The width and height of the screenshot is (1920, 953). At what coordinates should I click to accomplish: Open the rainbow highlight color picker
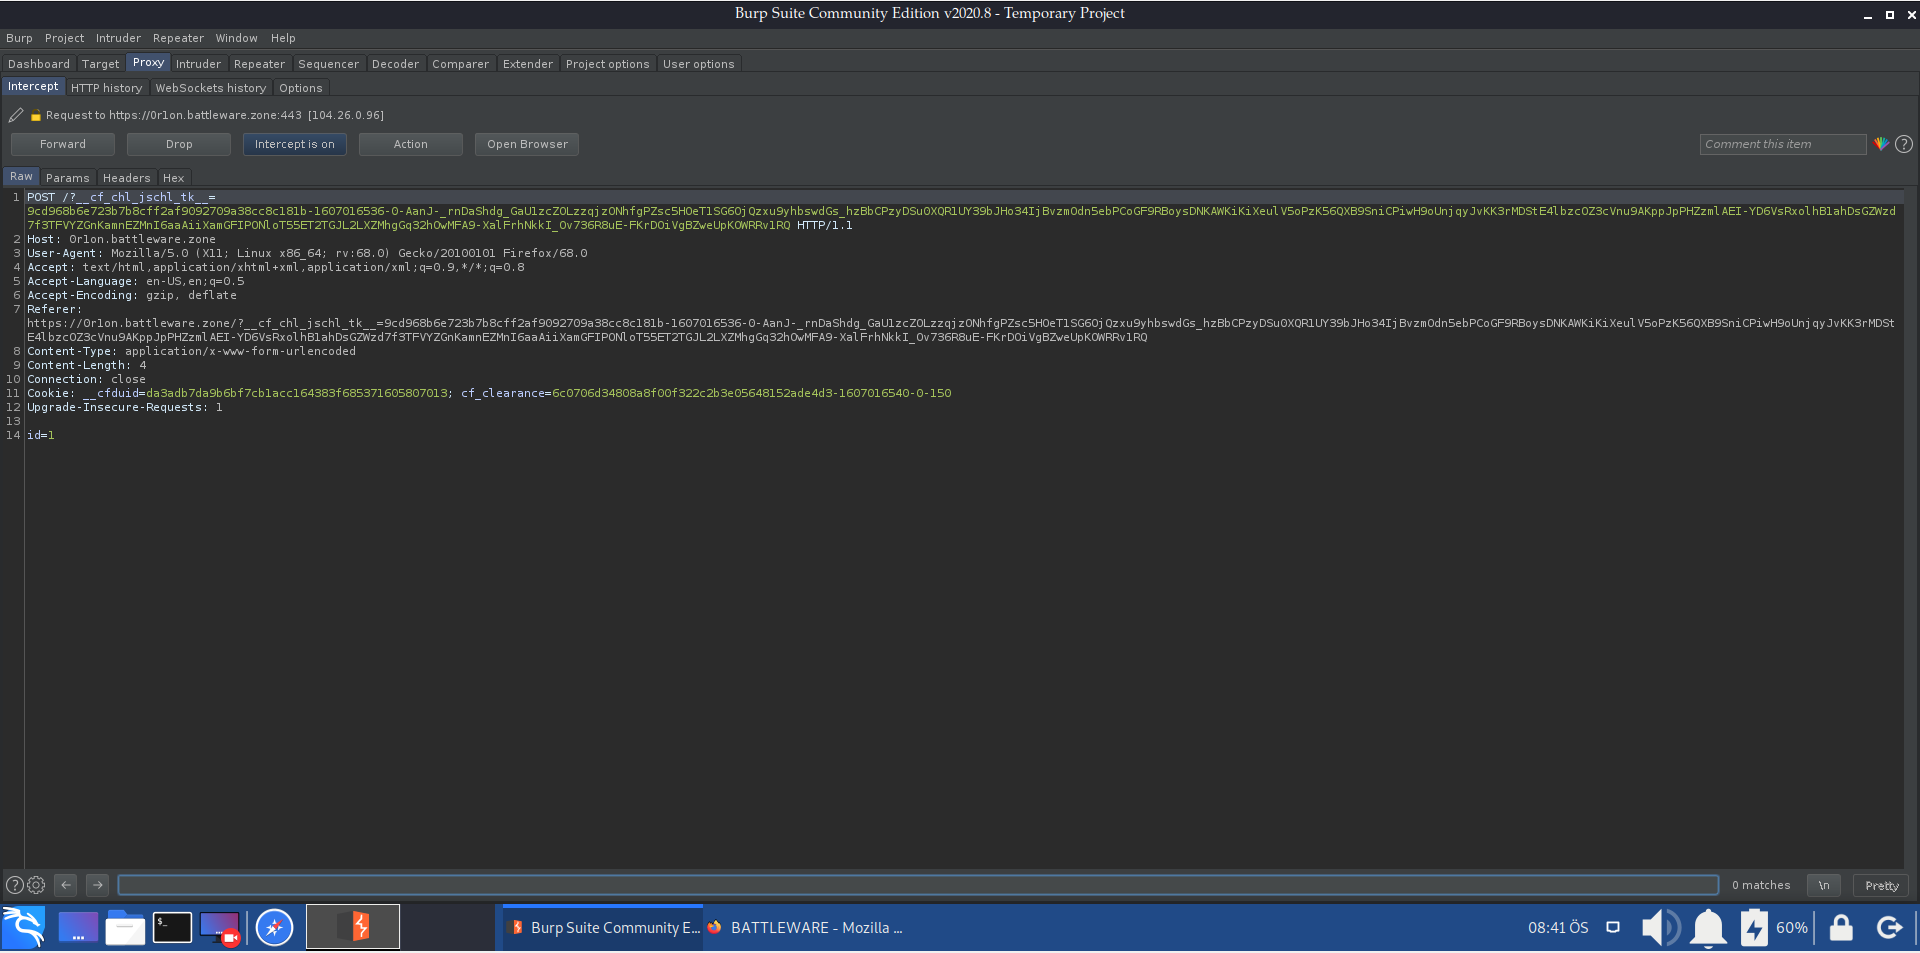[1881, 144]
